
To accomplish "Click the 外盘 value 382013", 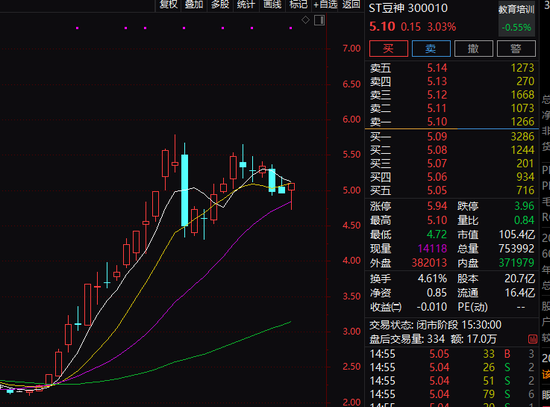I will pos(429,263).
